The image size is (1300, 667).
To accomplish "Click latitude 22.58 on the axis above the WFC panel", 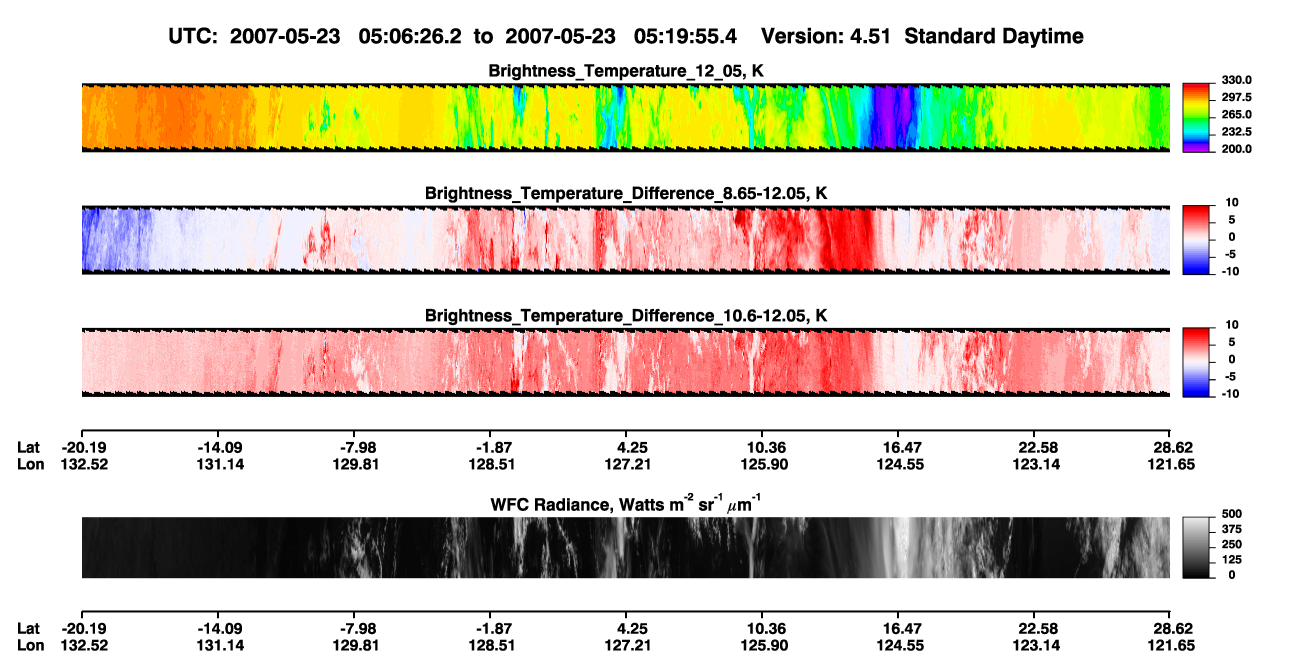I will pyautogui.click(x=1035, y=447).
